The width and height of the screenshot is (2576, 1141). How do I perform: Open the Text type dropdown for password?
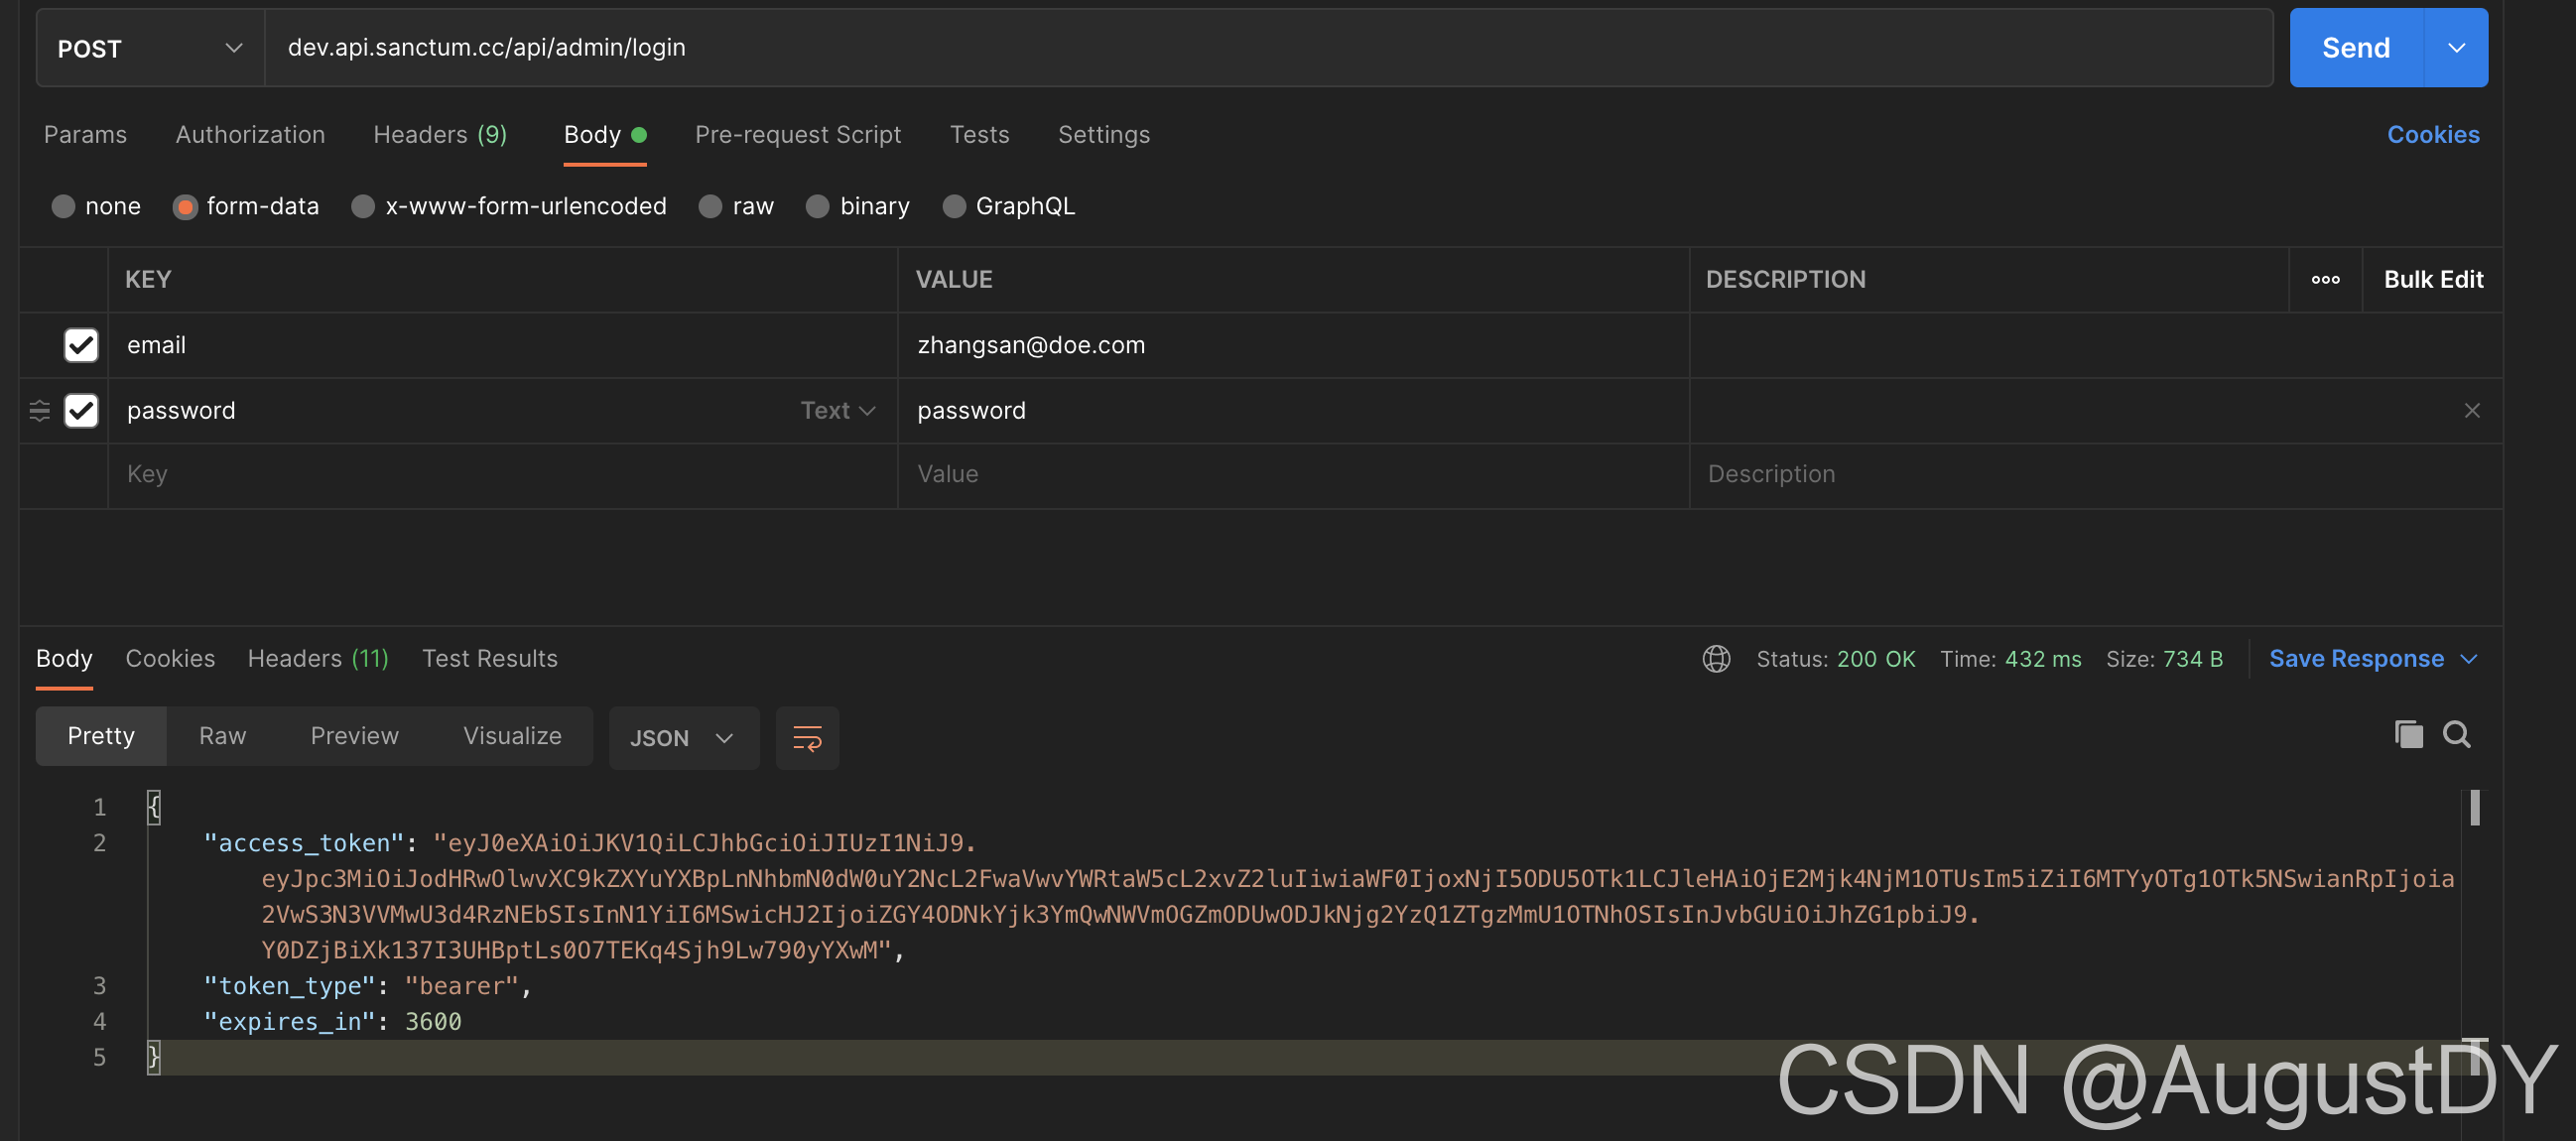click(x=838, y=410)
